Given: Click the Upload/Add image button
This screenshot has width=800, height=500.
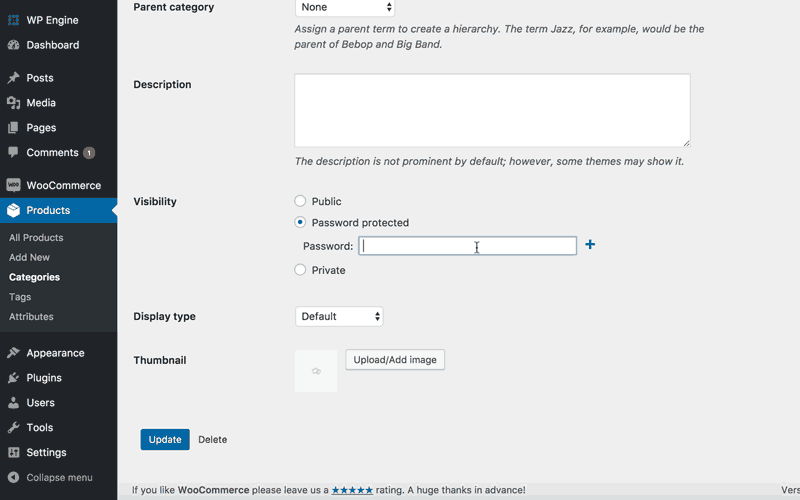Looking at the screenshot, I should (x=395, y=360).
